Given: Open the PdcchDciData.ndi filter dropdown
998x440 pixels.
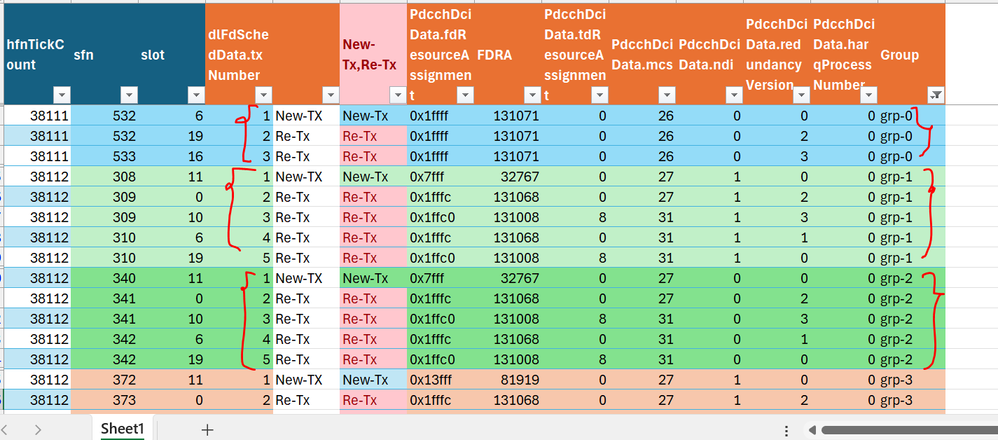Looking at the screenshot, I should [x=734, y=95].
